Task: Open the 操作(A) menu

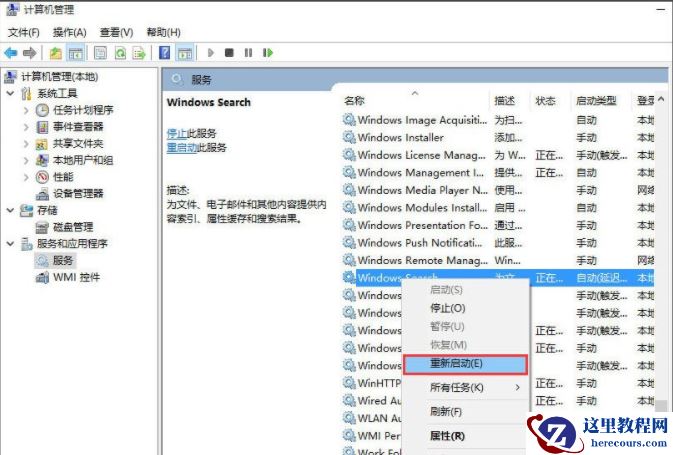Action: click(70, 32)
